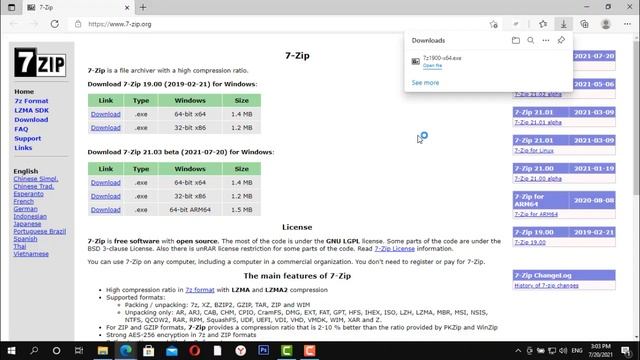This screenshot has height=360, width=640.
Task: Close the 7-Zip browser tab
Action: tap(127, 7)
